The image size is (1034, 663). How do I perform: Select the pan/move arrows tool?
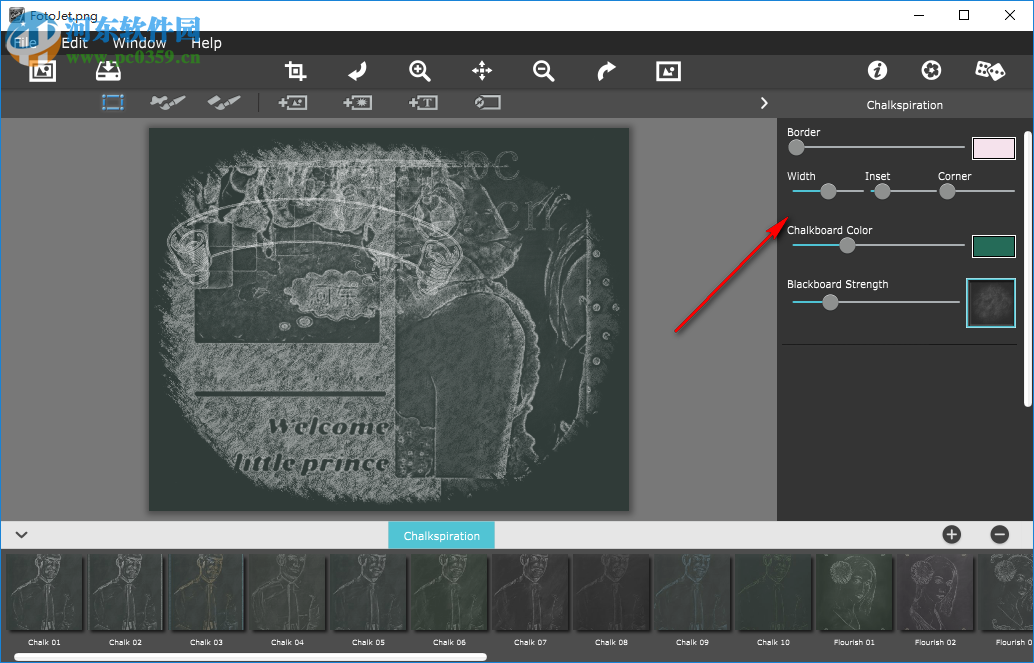pyautogui.click(x=482, y=71)
